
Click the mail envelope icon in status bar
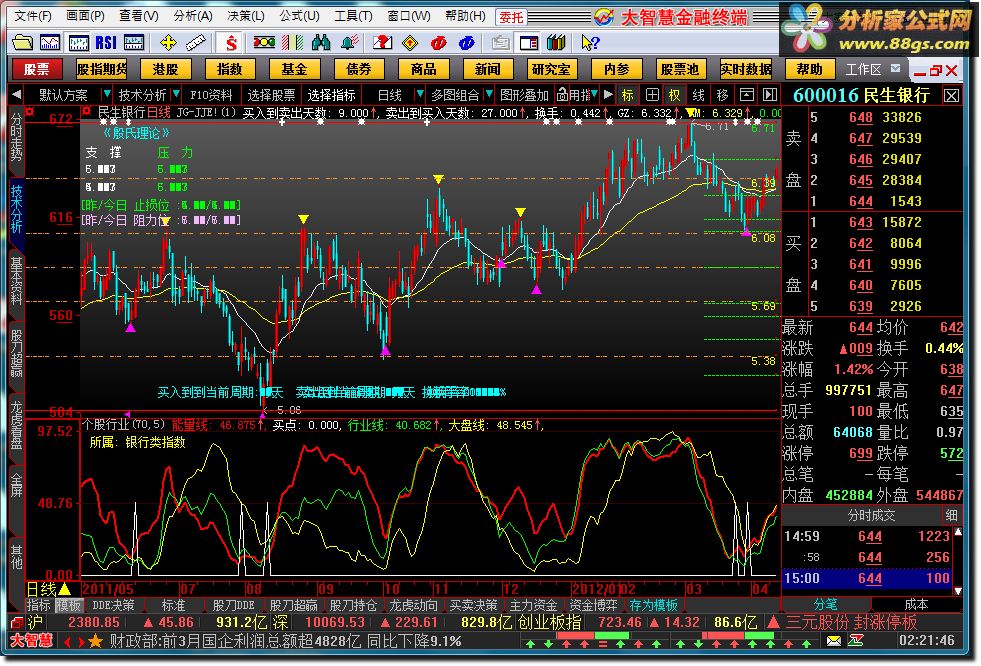833,640
